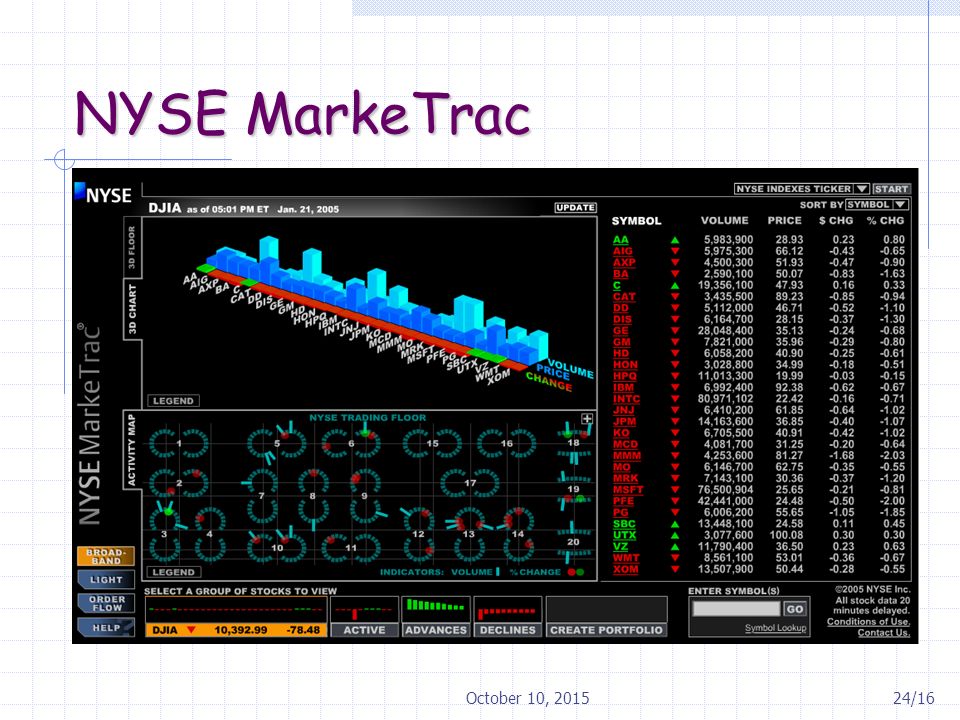The width and height of the screenshot is (960, 720).
Task: Open Conditions of Use link
Action: pyautogui.click(x=868, y=621)
